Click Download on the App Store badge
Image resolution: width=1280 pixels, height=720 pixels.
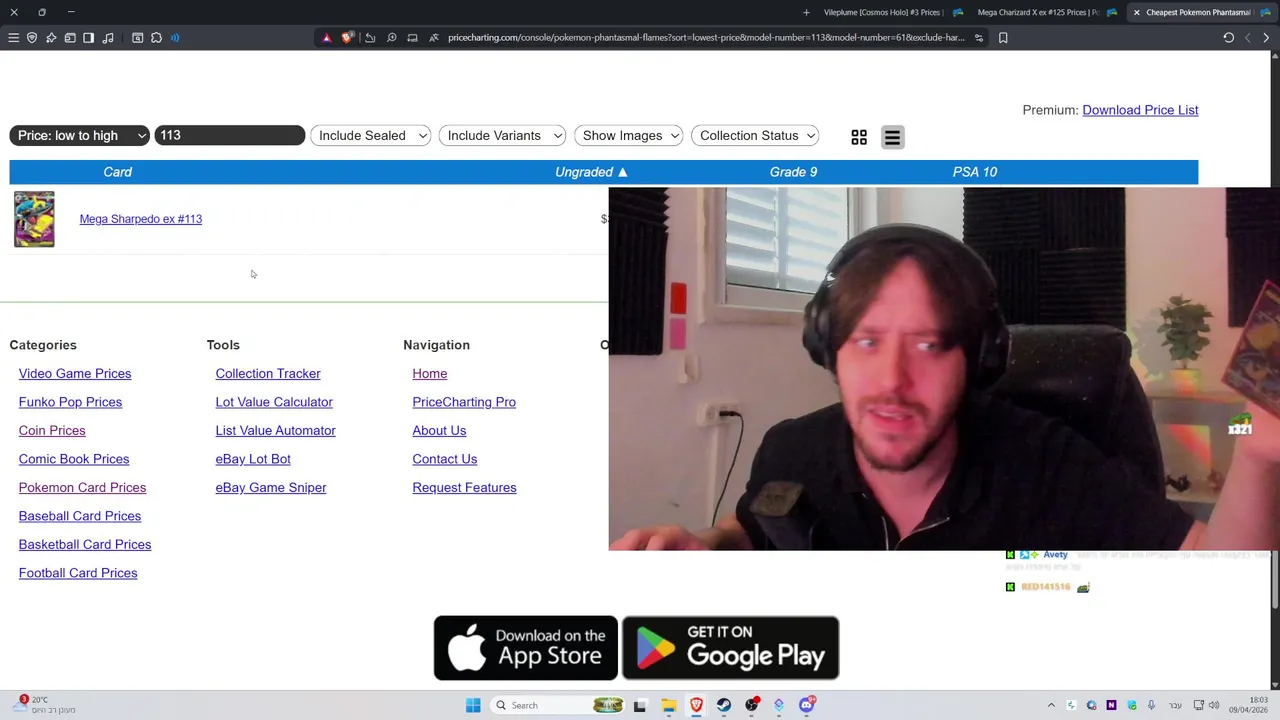coord(526,648)
